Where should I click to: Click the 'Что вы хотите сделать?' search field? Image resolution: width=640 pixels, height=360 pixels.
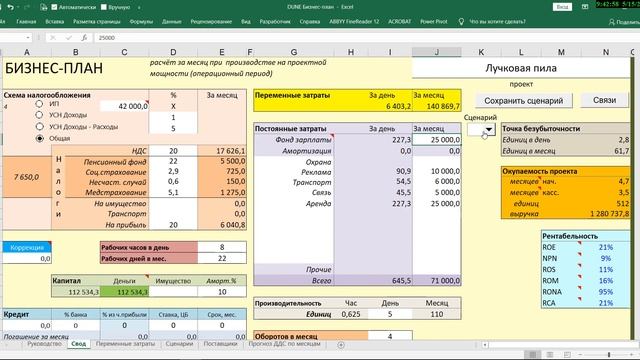[497, 22]
